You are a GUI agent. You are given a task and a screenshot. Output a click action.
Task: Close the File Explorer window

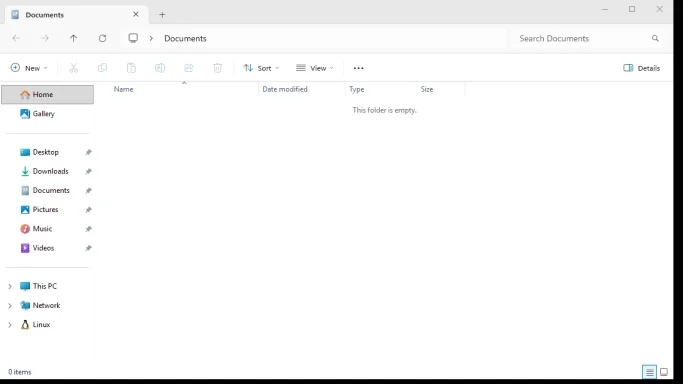659,9
